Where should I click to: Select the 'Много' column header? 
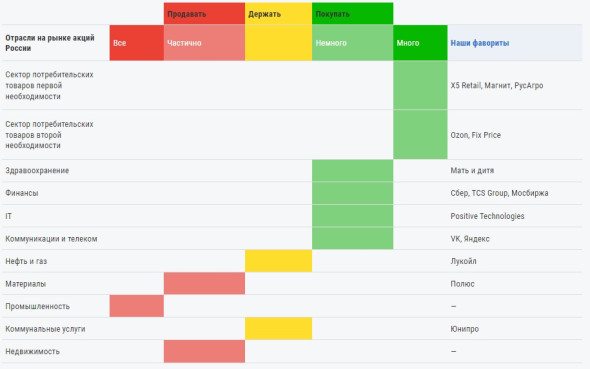[420, 43]
